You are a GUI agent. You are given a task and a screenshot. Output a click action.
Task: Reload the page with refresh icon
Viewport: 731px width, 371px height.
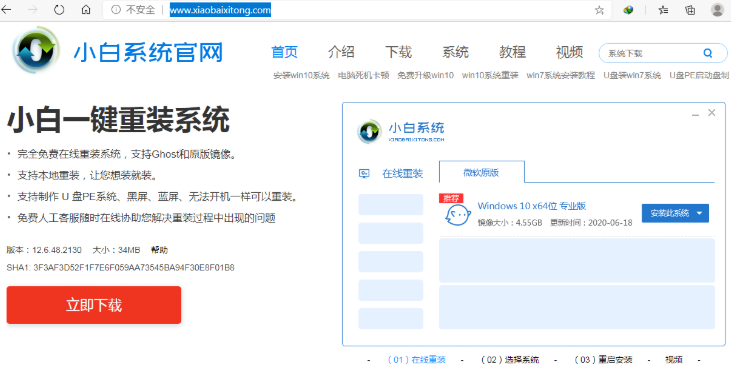[59, 10]
